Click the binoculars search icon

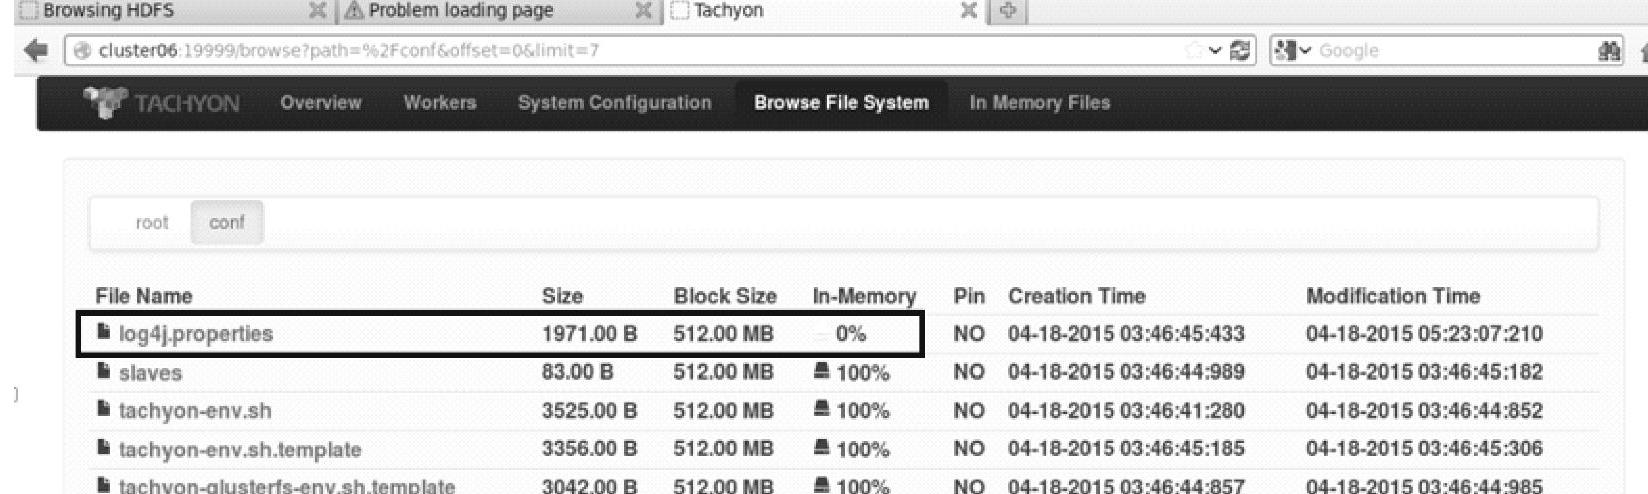[1609, 51]
